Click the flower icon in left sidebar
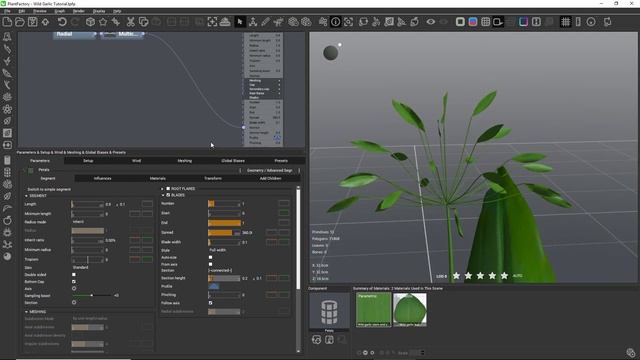640x360 pixels. point(7,109)
